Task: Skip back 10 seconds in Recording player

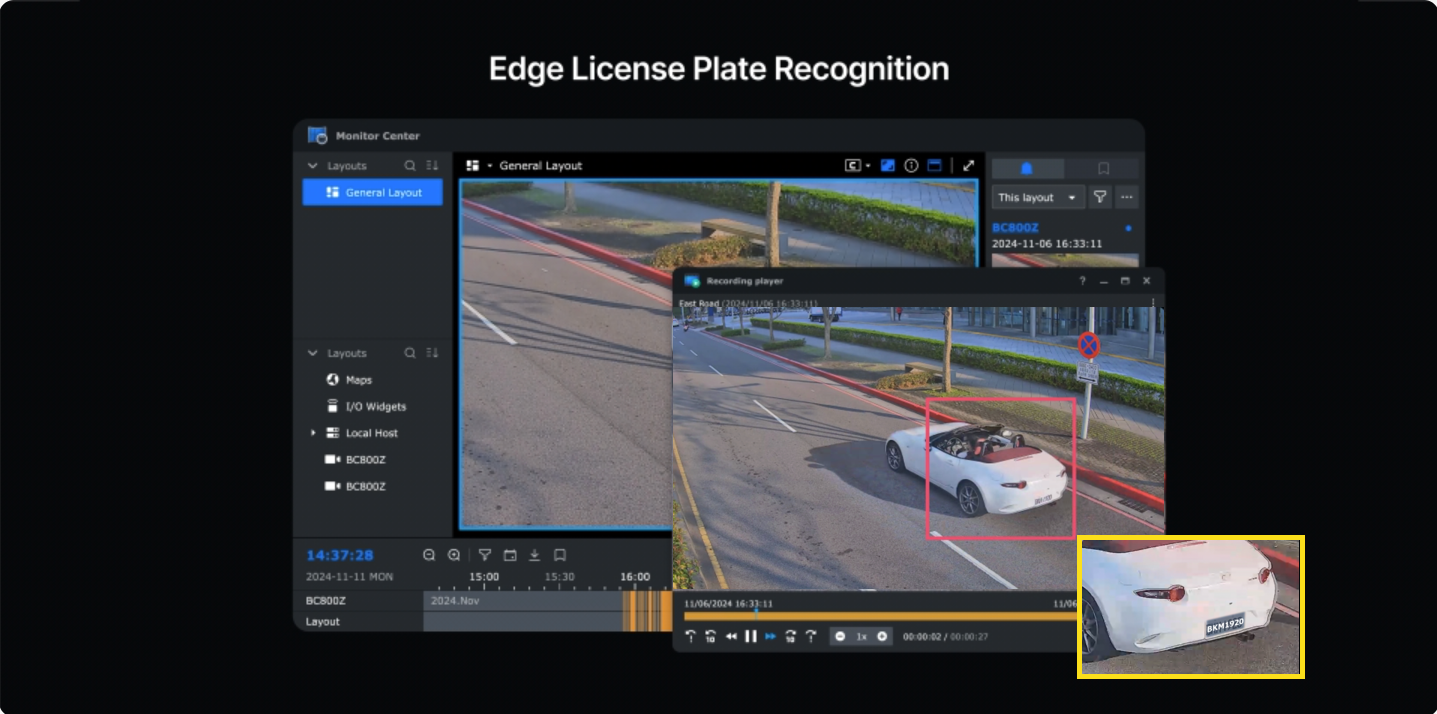Action: click(710, 636)
